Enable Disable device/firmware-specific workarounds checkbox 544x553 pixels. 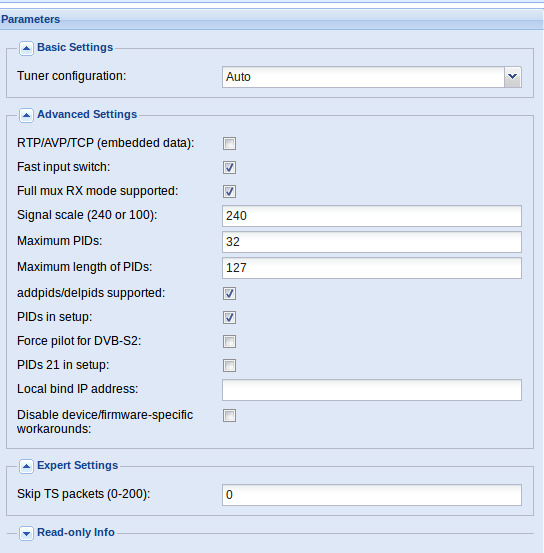229,415
